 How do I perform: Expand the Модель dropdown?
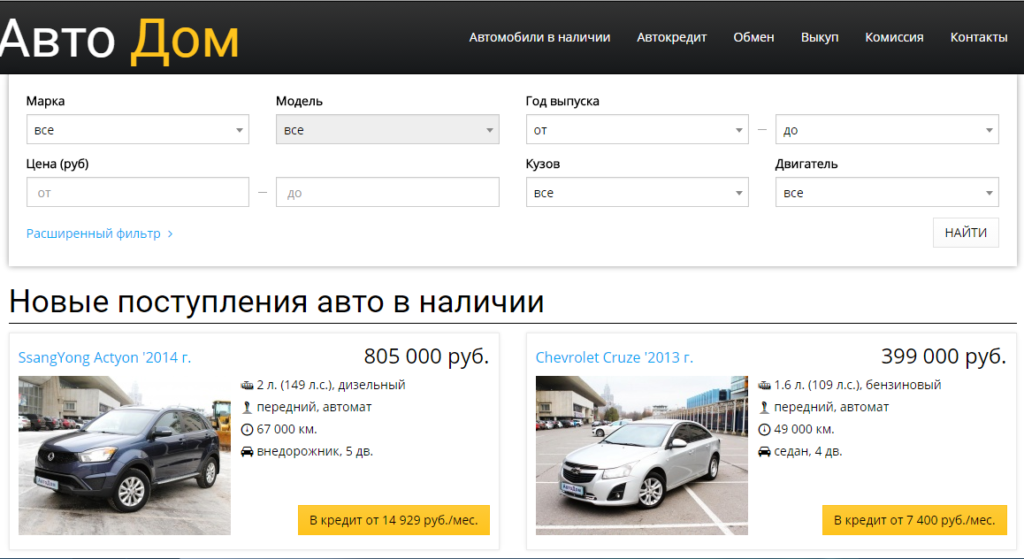[387, 129]
